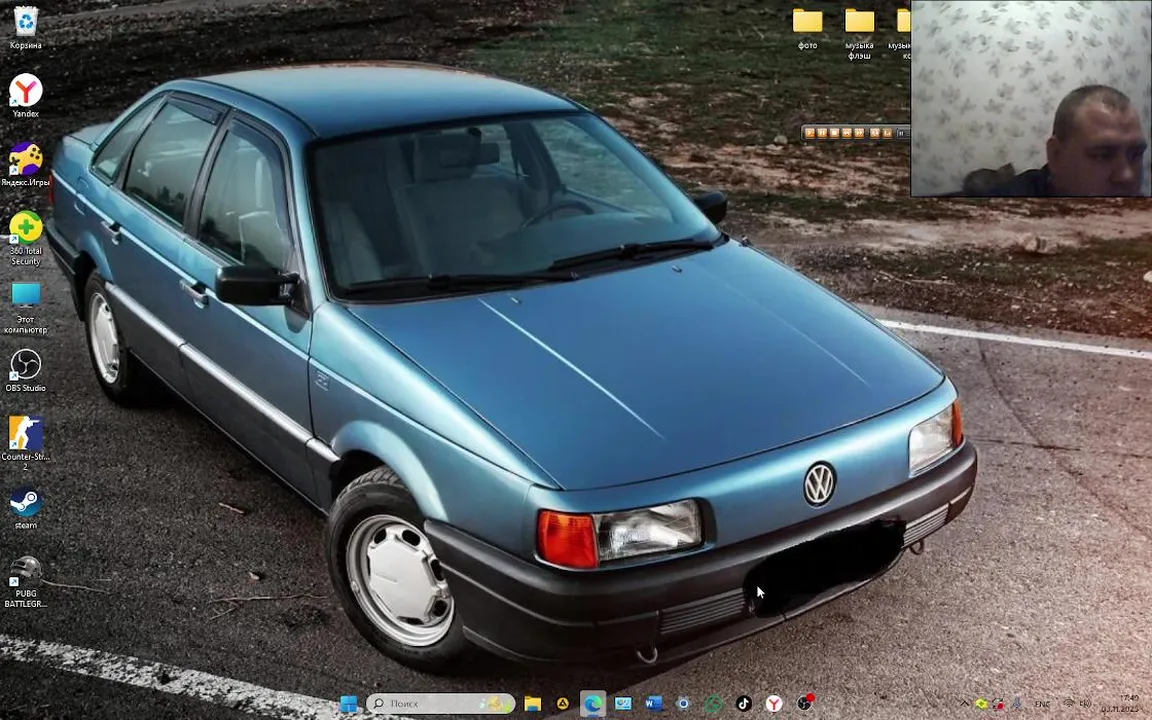Open the фото folder on the desktop

click(x=807, y=28)
